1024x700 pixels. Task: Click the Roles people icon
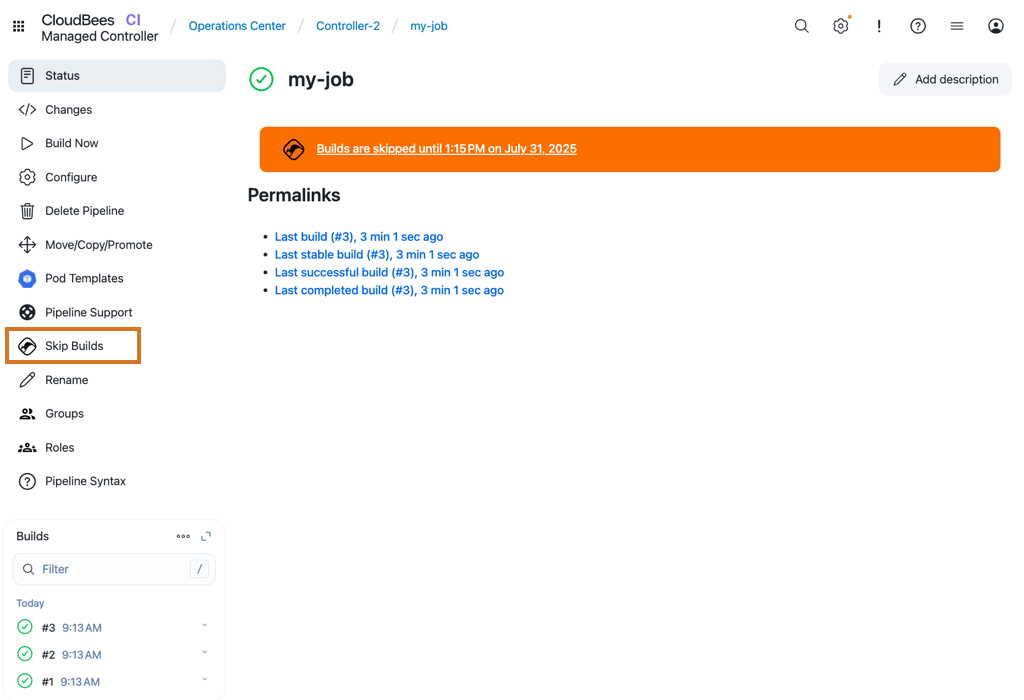coord(27,447)
